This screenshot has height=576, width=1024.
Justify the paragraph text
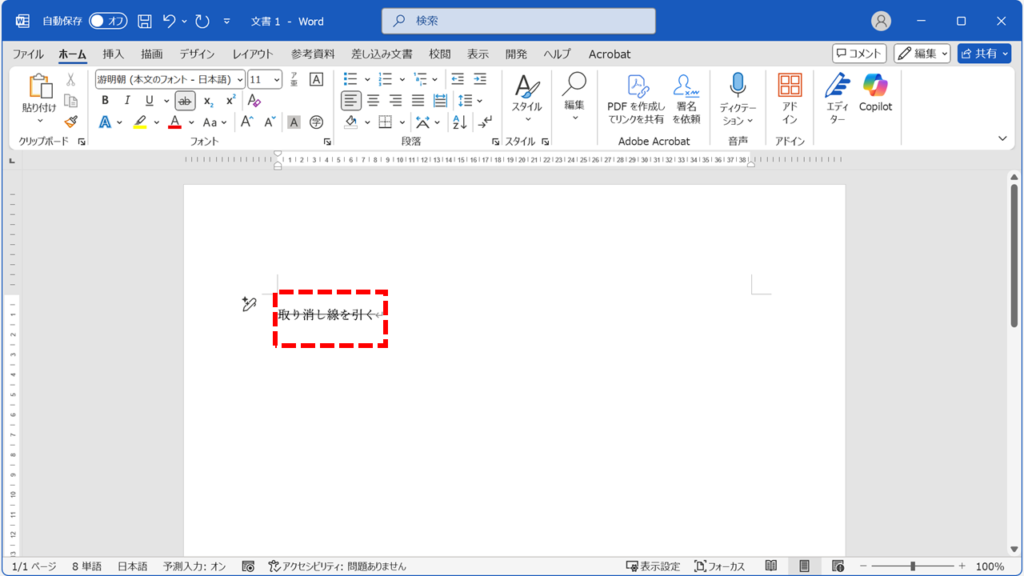click(417, 101)
